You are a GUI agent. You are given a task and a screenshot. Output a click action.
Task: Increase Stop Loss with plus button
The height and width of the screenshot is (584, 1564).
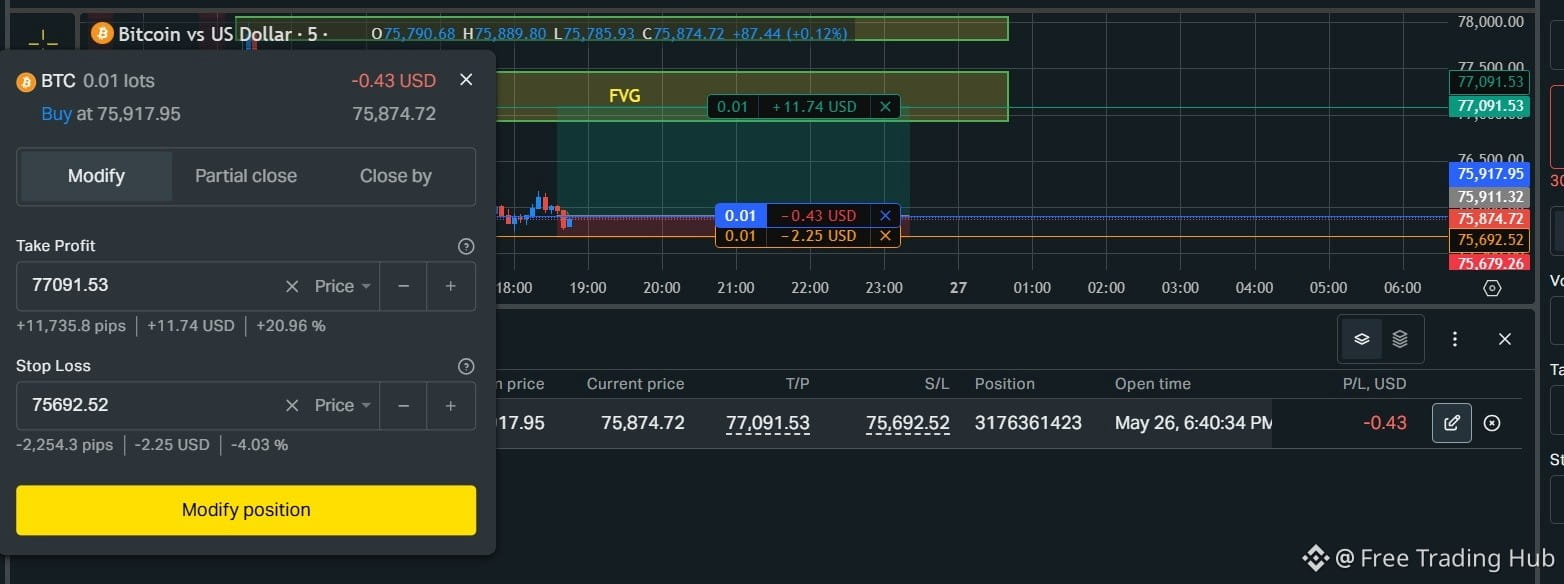[x=451, y=406]
